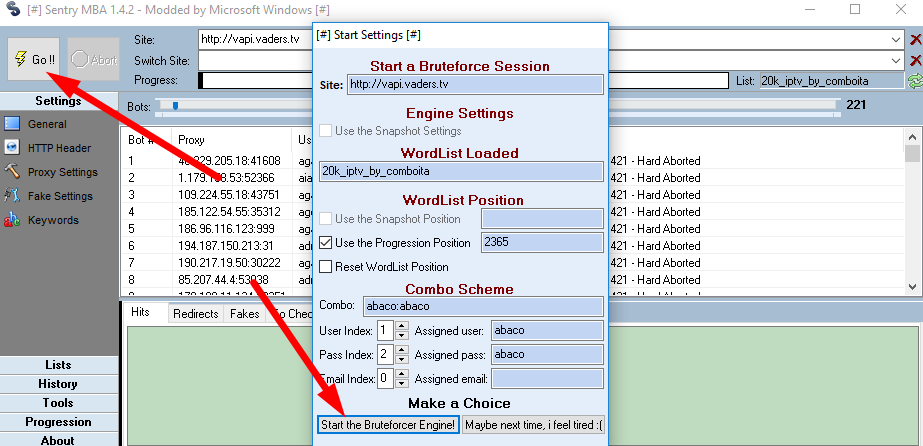This screenshot has width=923, height=446.
Task: Click the empty Snapshot Position field
Action: click(542, 219)
